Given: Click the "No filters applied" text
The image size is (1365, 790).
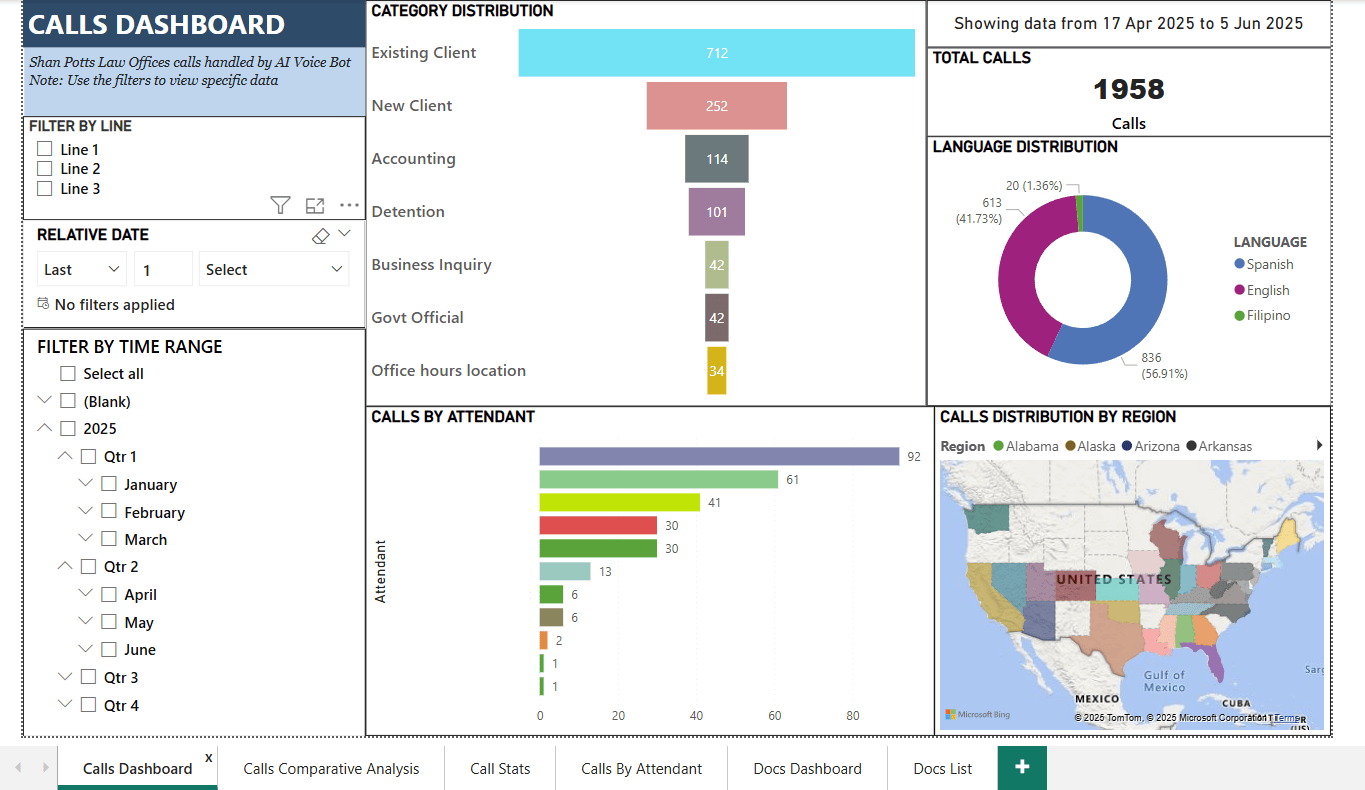Looking at the screenshot, I should (x=115, y=305).
